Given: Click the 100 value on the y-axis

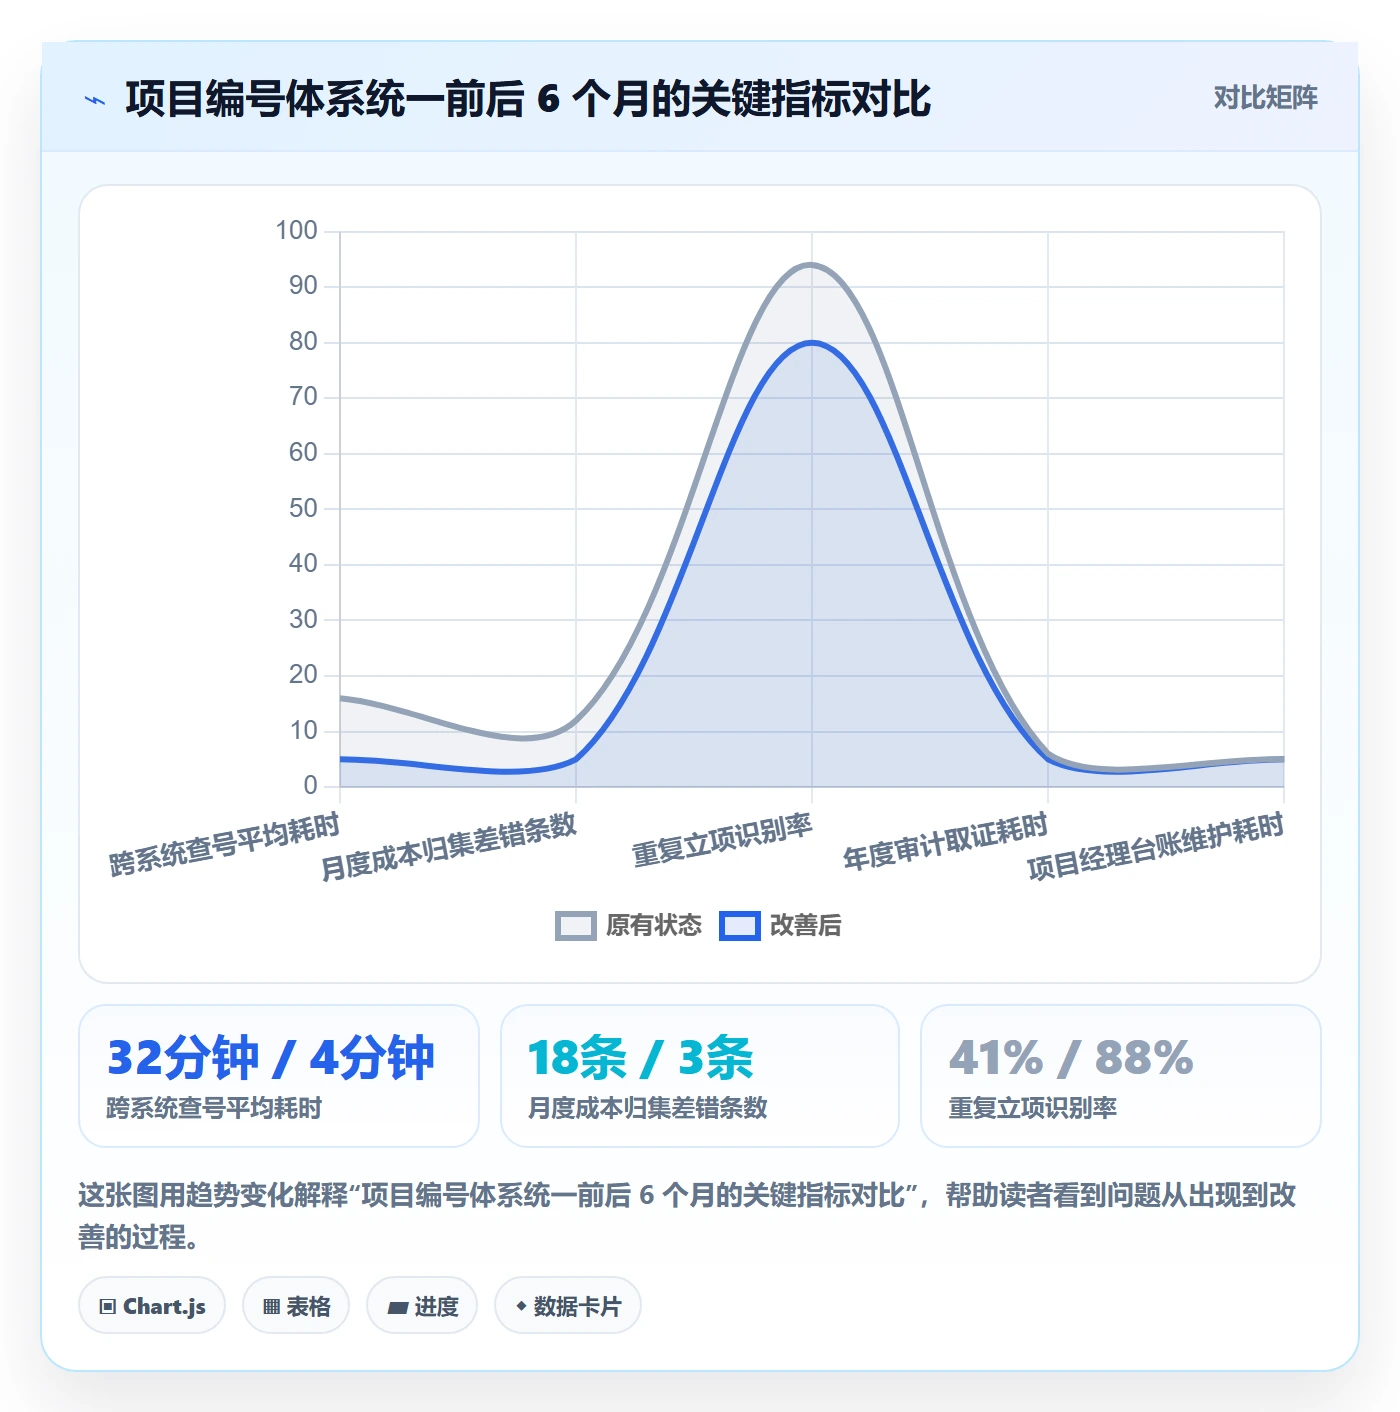Looking at the screenshot, I should [x=296, y=230].
